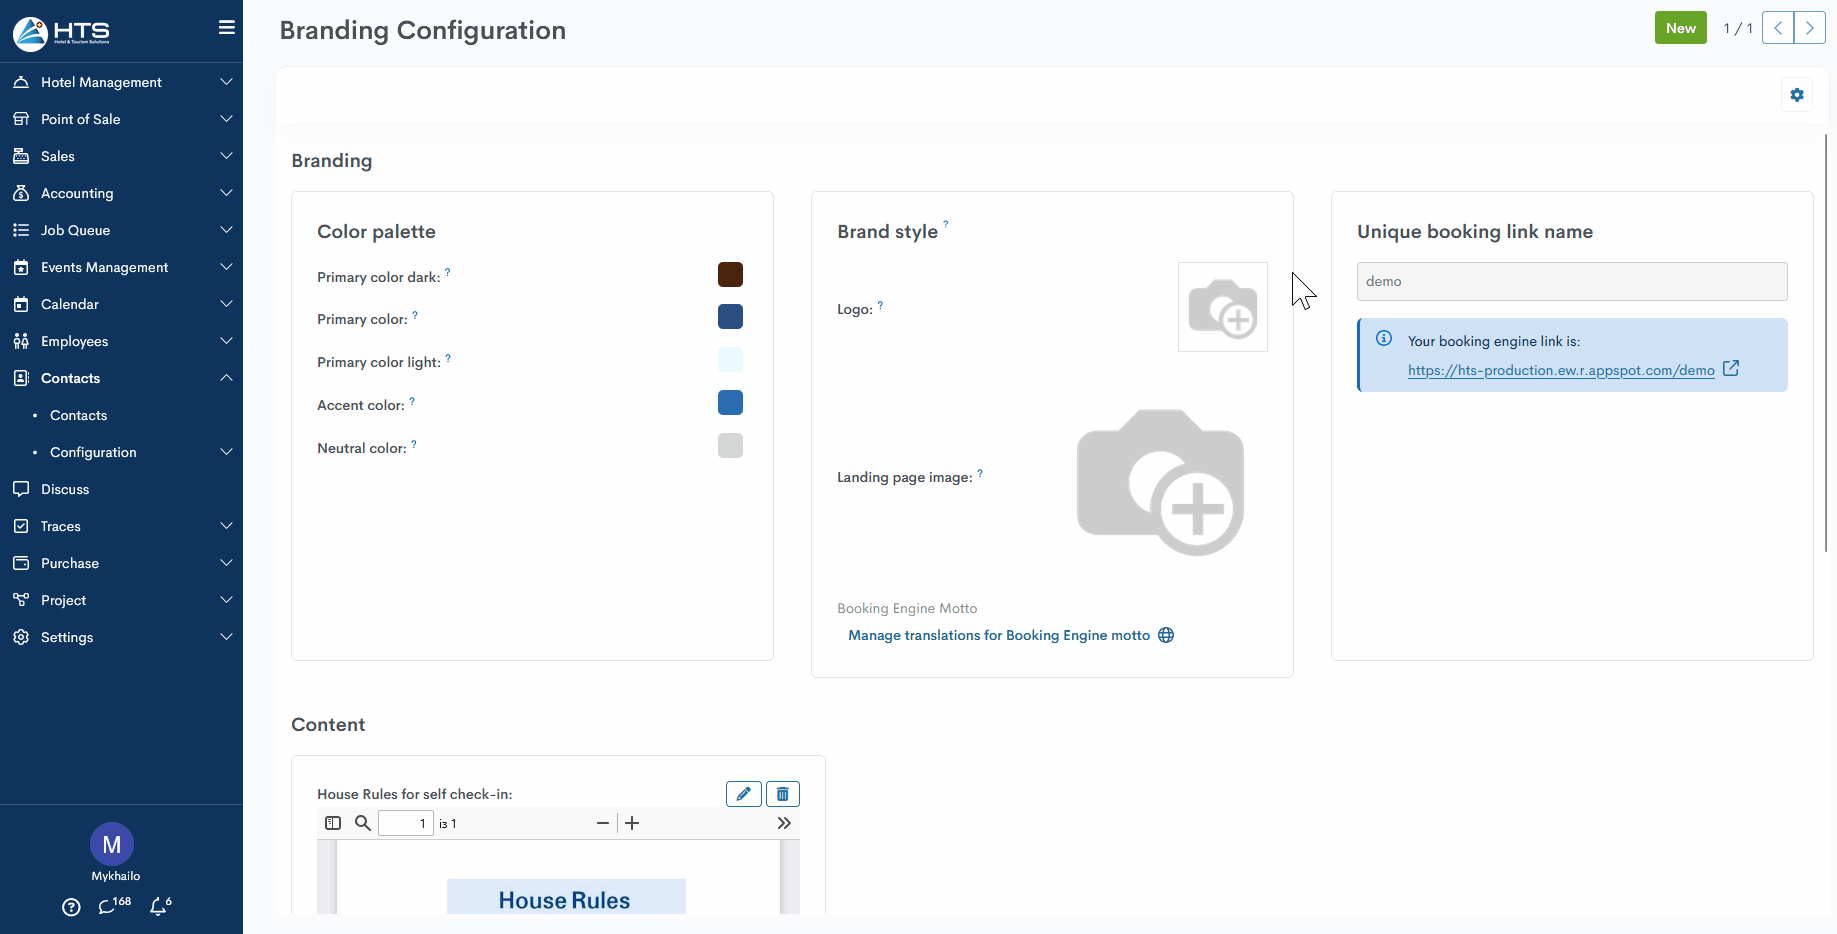The width and height of the screenshot is (1837, 934).
Task: Open the notifications bell icon
Action: tap(158, 907)
